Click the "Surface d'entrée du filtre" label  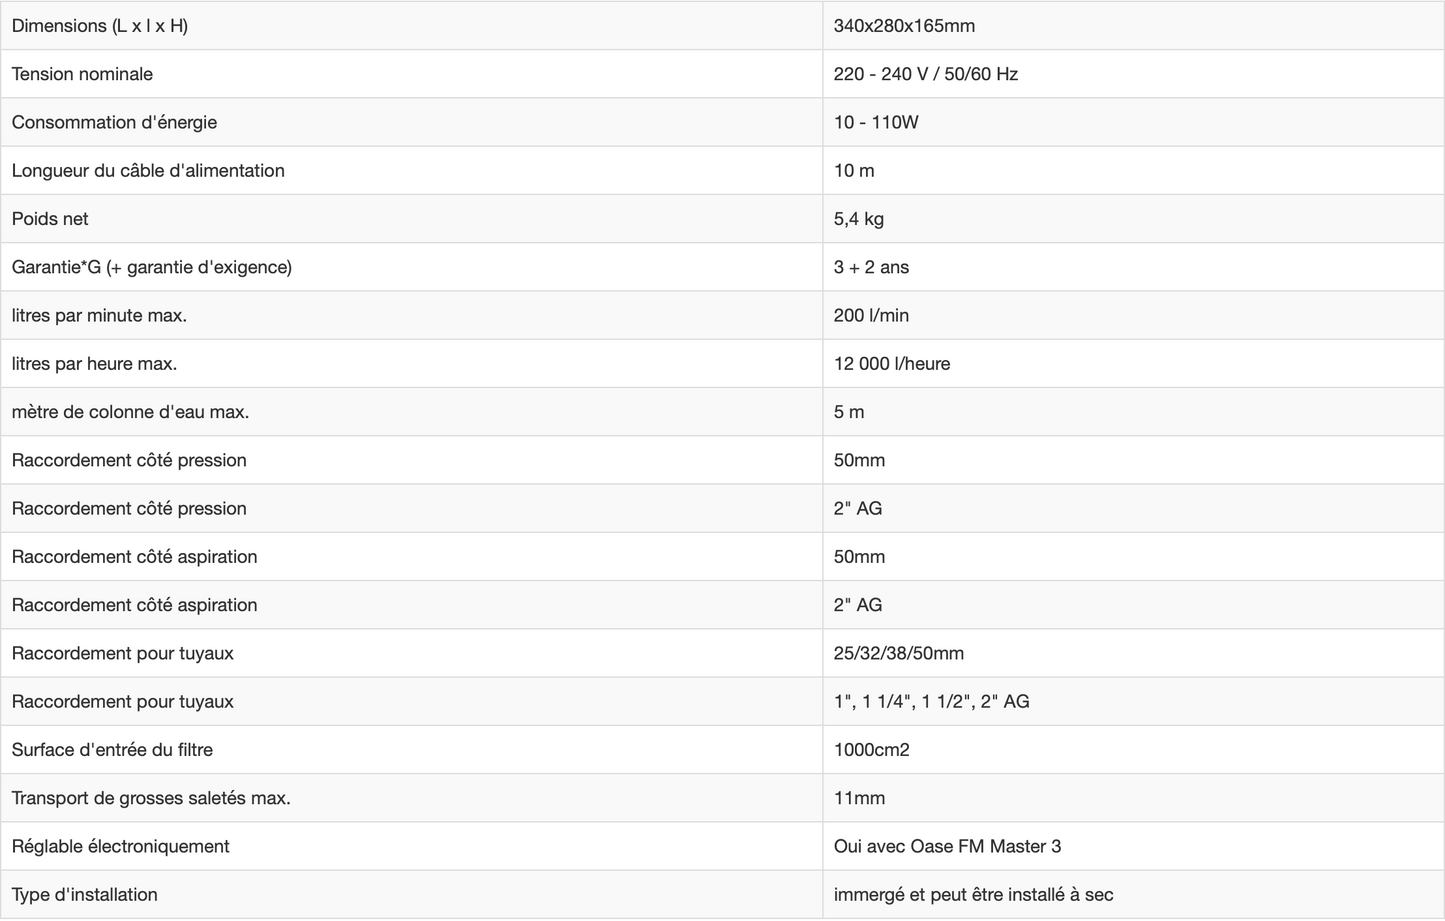(112, 750)
